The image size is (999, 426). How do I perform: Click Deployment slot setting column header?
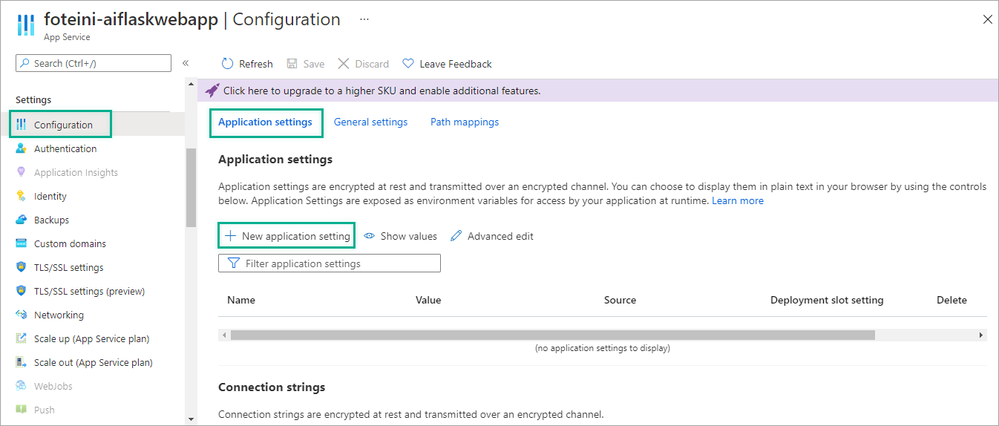coord(827,300)
